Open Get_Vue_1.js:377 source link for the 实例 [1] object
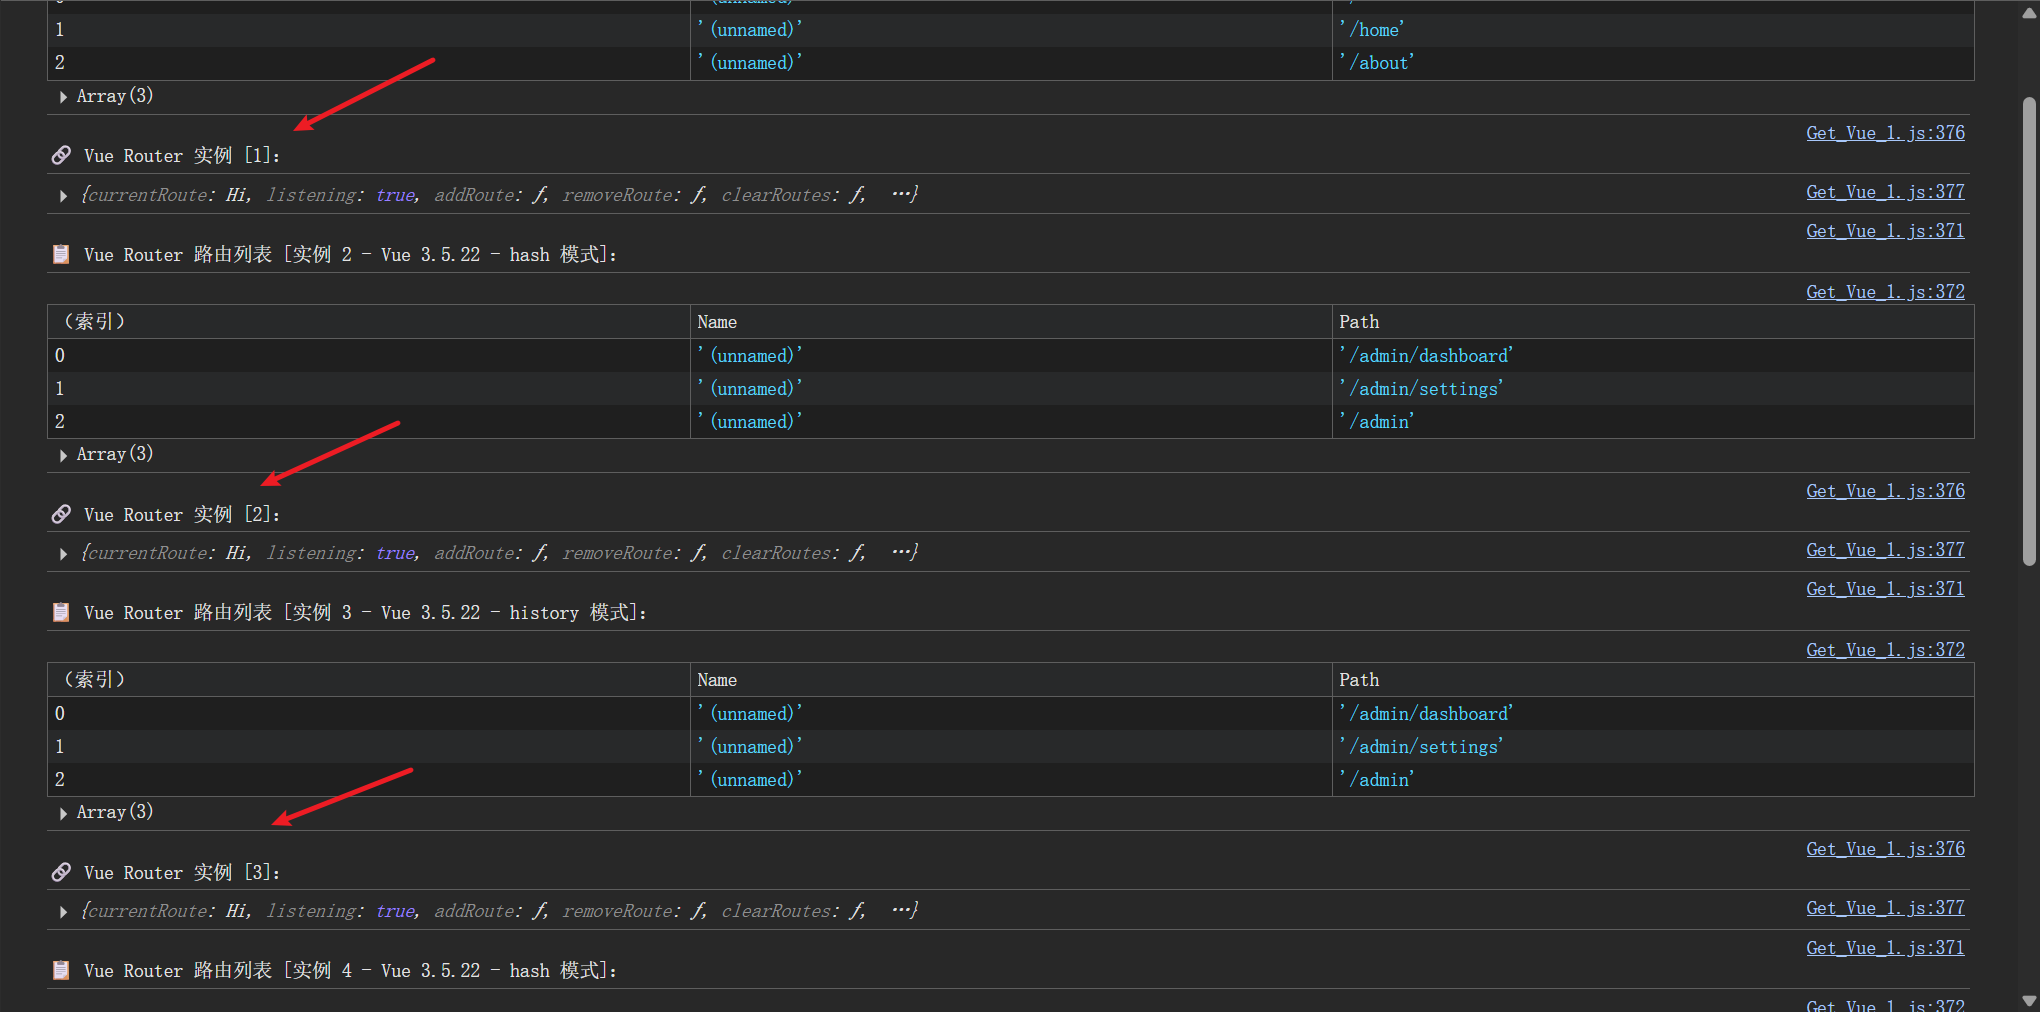This screenshot has width=2040, height=1012. click(x=1884, y=192)
